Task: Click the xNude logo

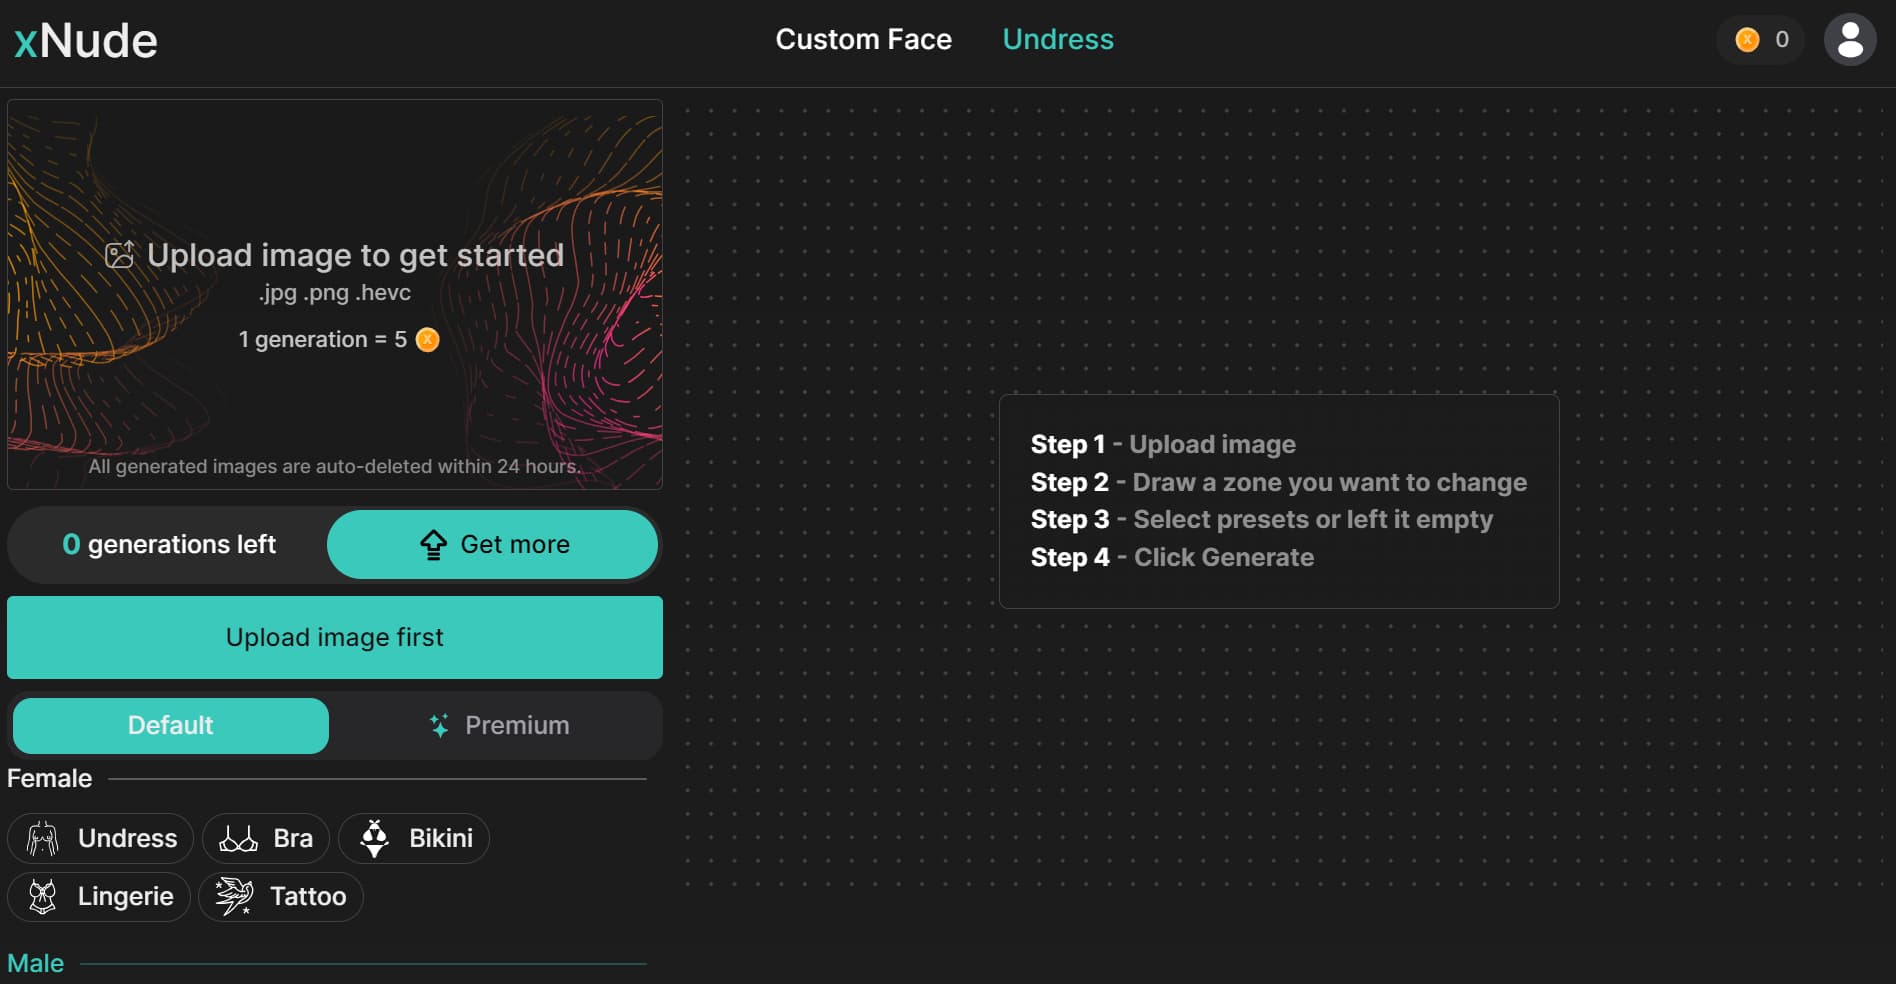Action: click(86, 41)
